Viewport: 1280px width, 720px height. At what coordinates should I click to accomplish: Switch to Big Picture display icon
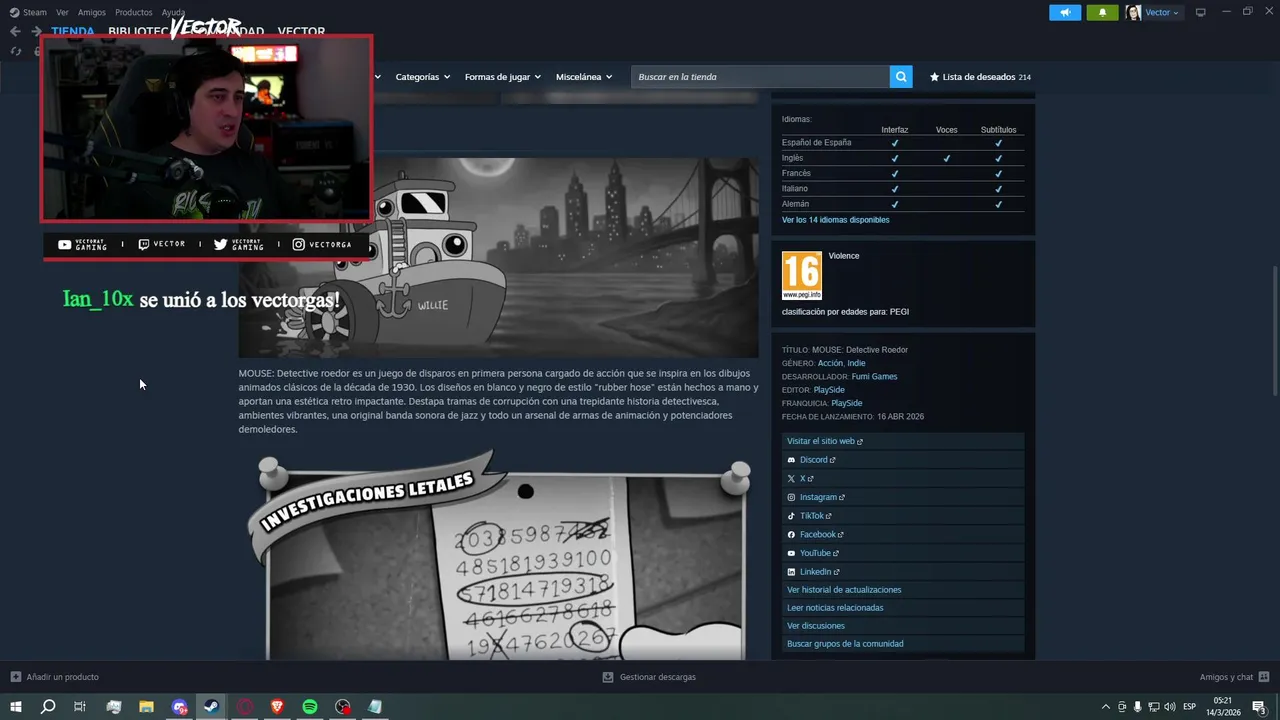pos(1200,12)
